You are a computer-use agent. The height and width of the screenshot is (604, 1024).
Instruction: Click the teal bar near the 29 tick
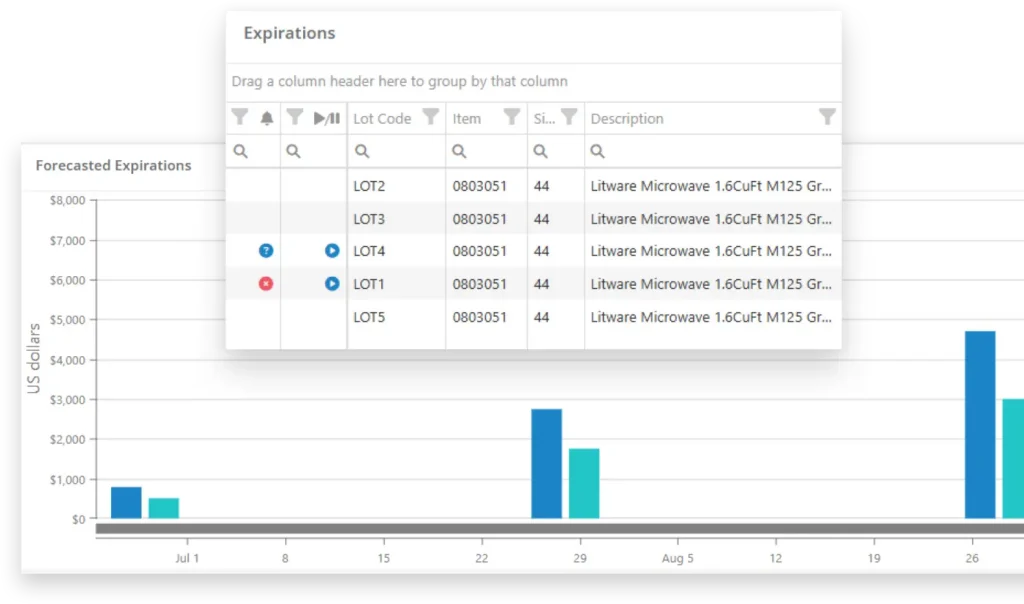584,483
